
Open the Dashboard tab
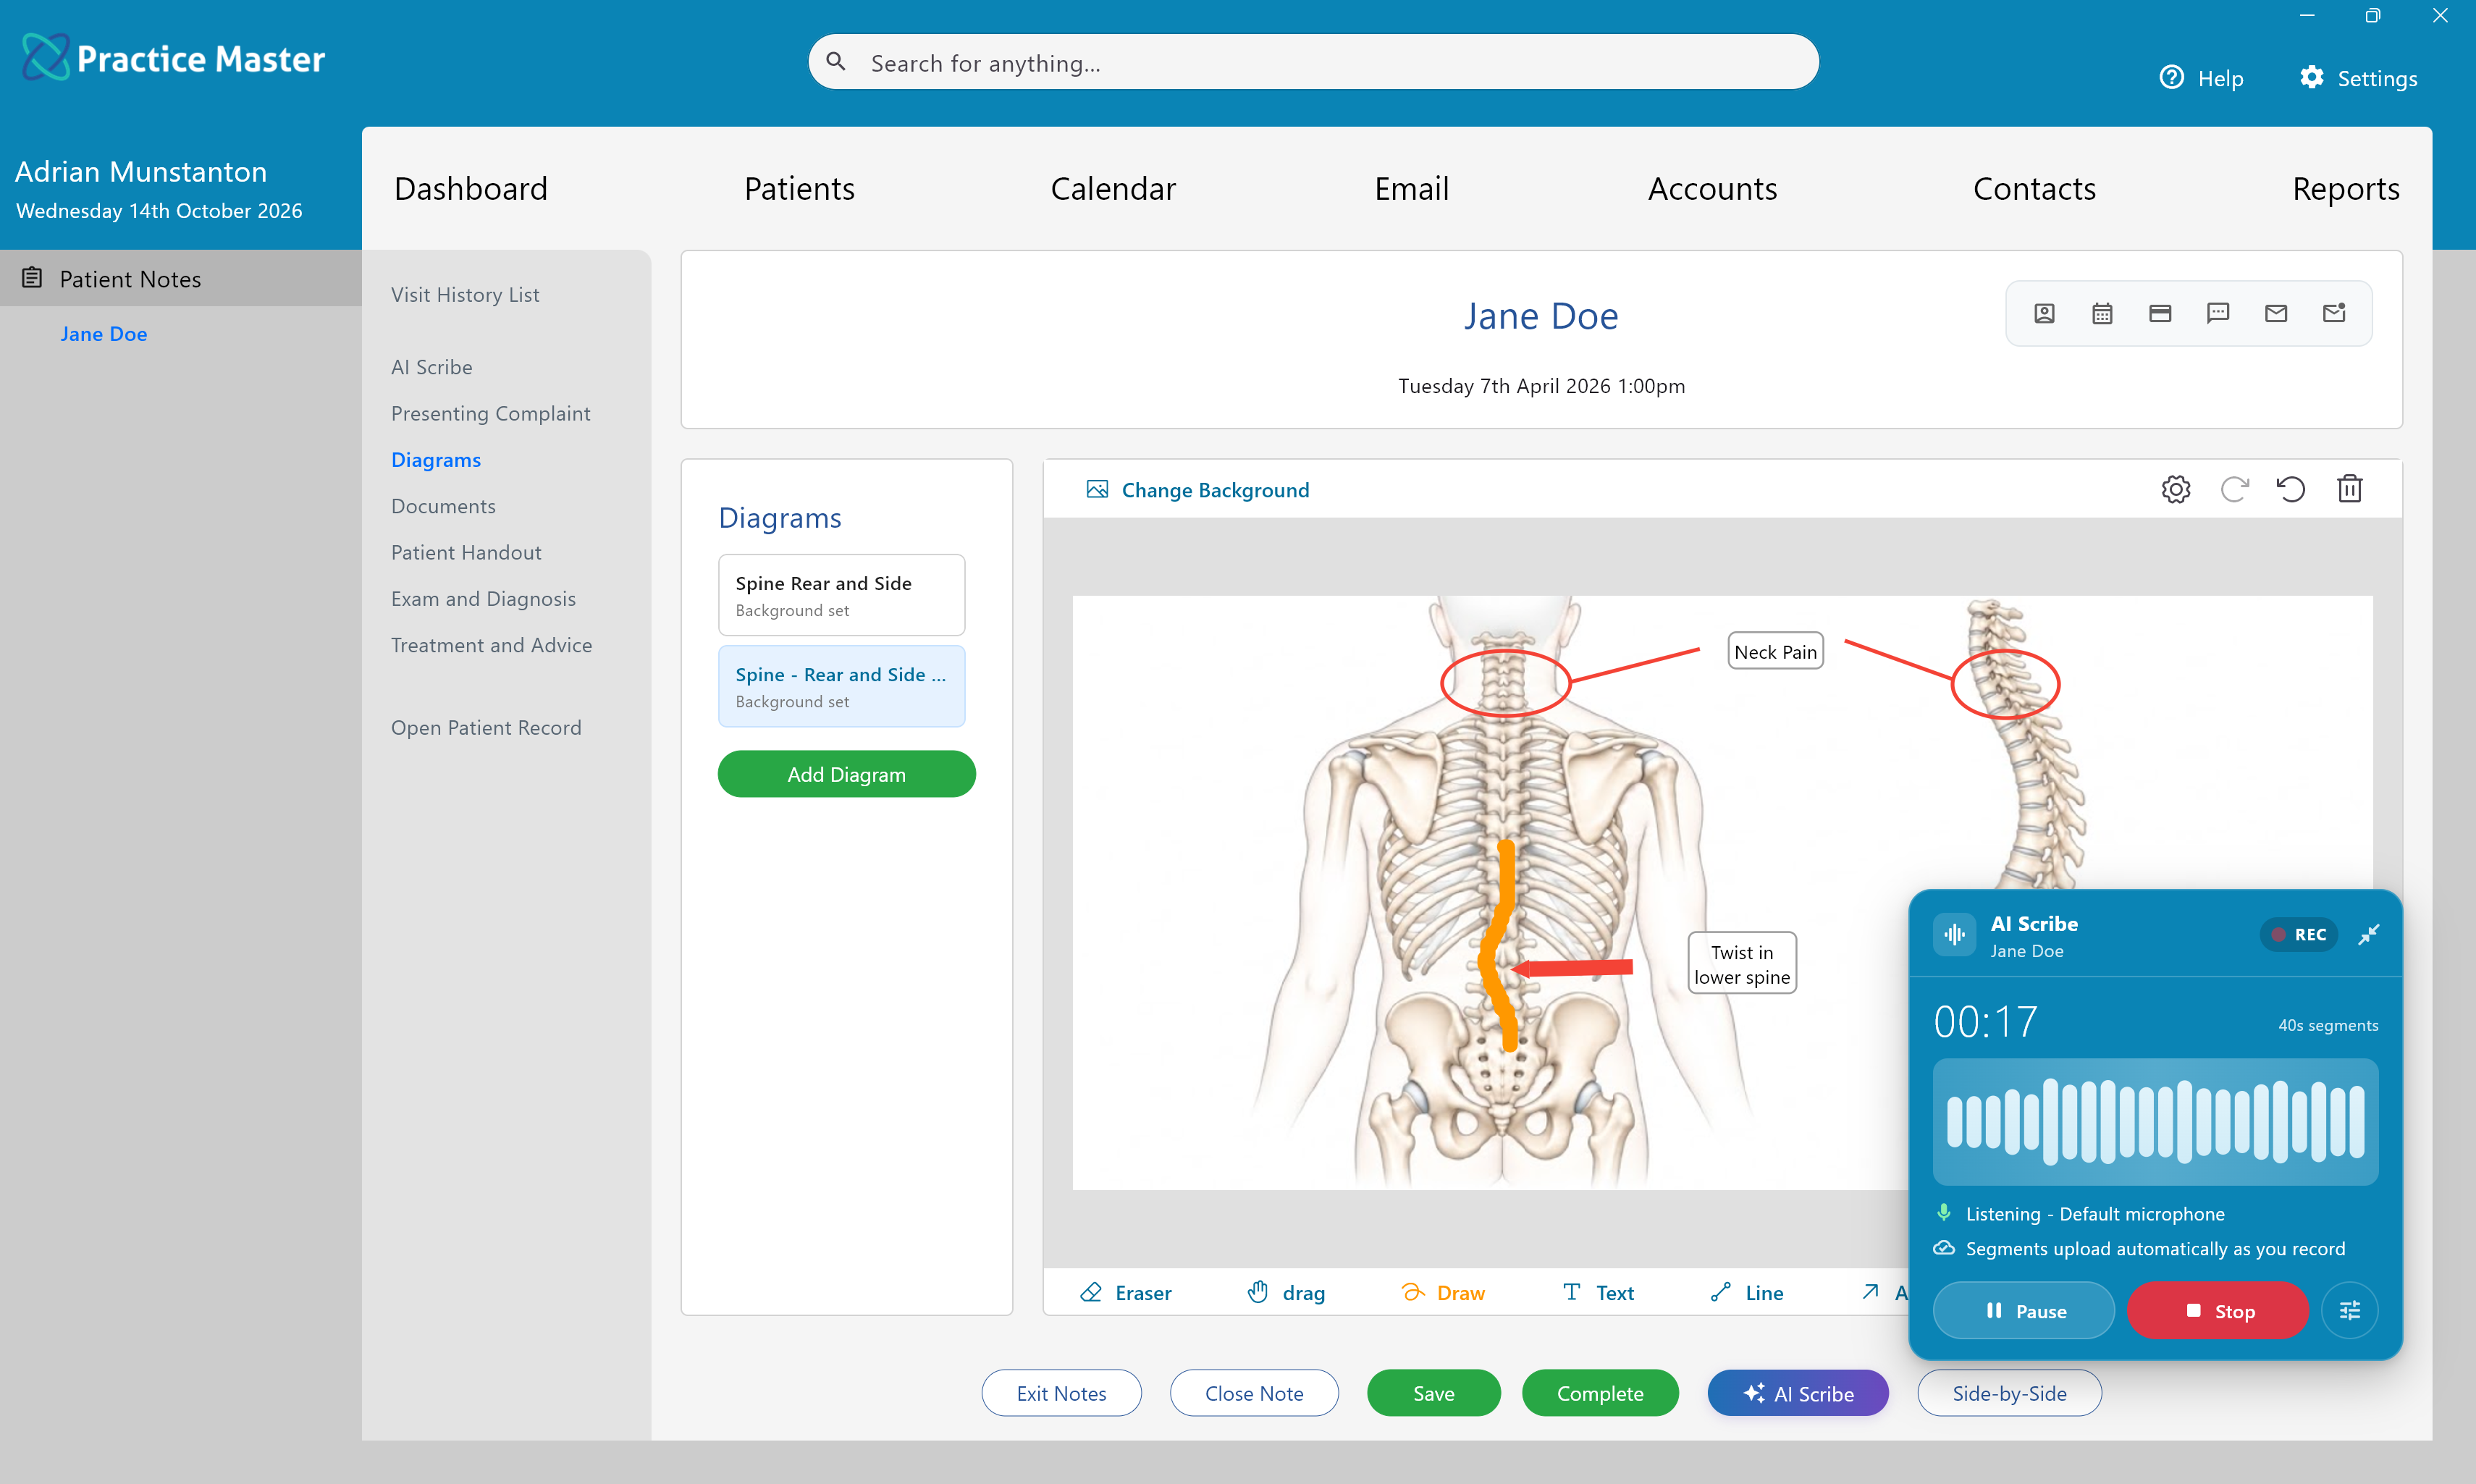tap(471, 189)
